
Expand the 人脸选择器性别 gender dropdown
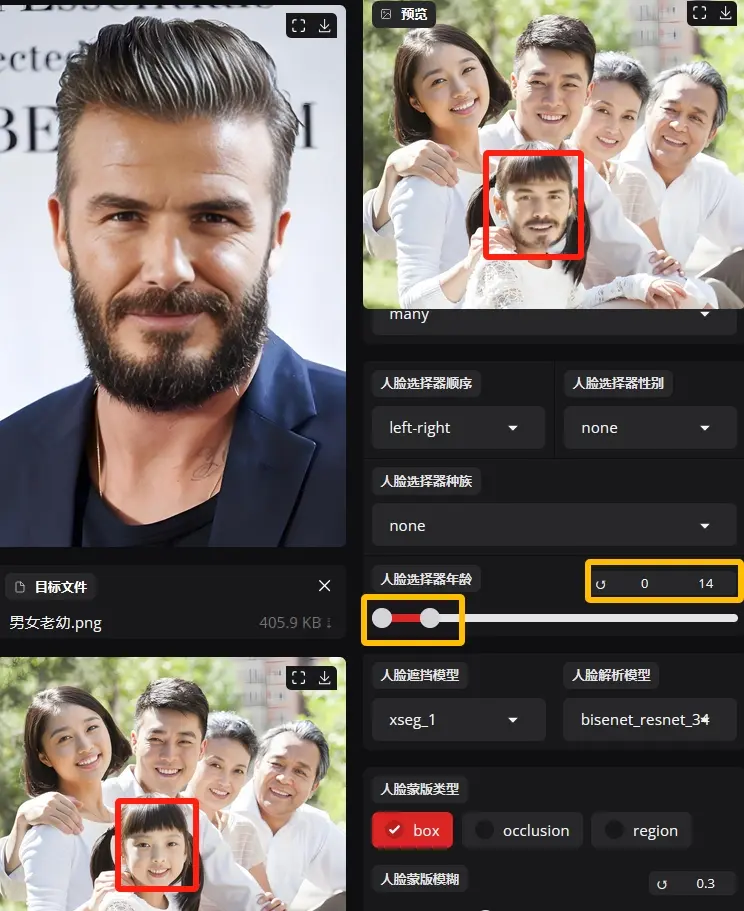649,428
